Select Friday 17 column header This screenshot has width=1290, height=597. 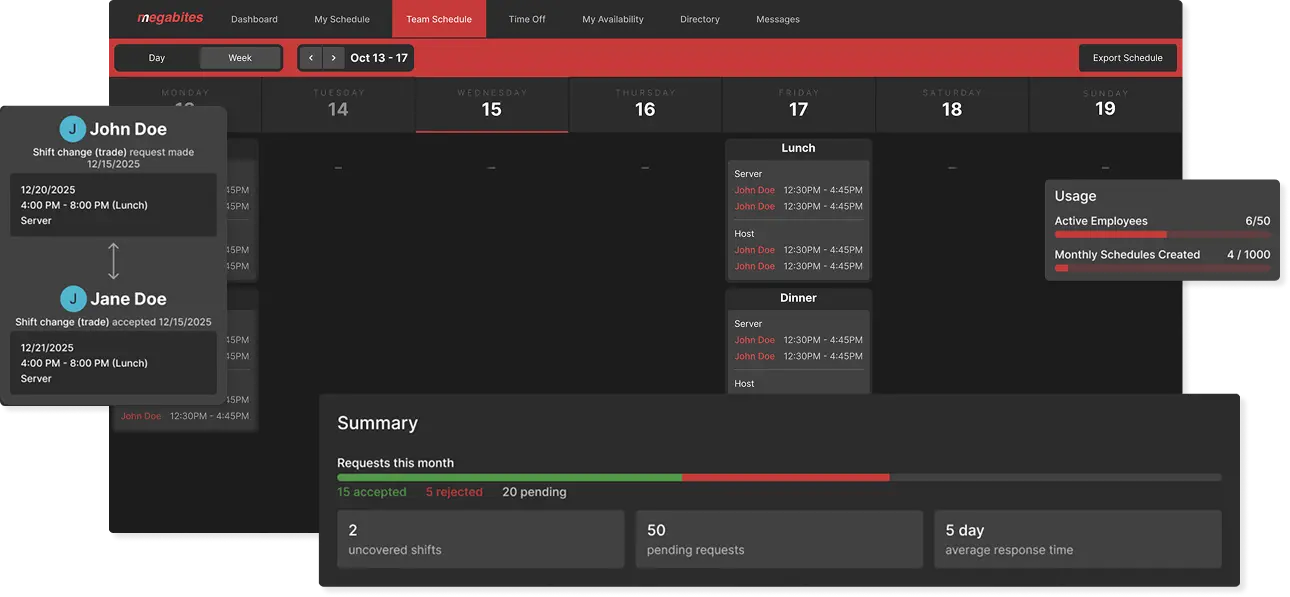point(798,104)
